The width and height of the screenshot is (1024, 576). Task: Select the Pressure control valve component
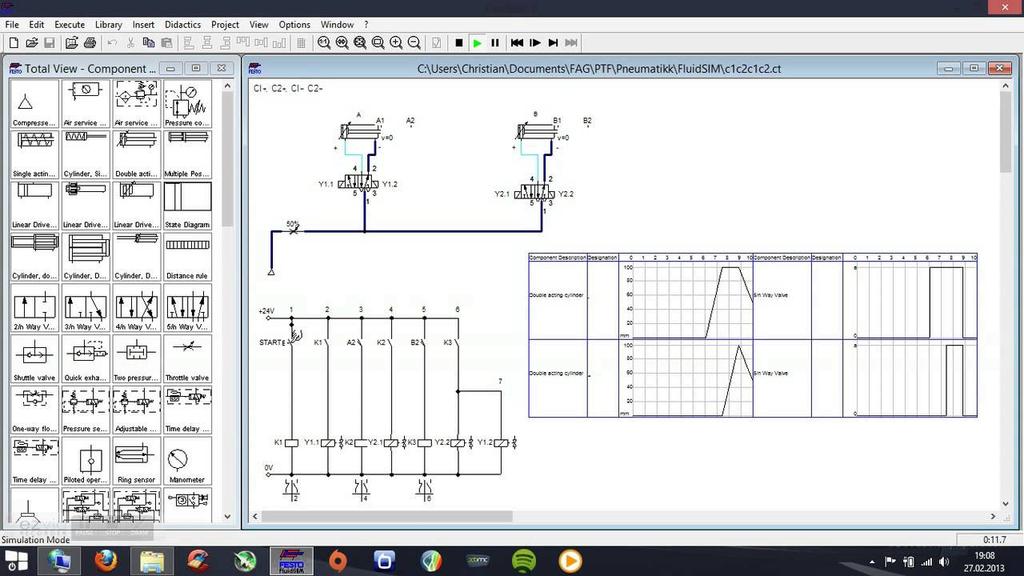click(187, 104)
